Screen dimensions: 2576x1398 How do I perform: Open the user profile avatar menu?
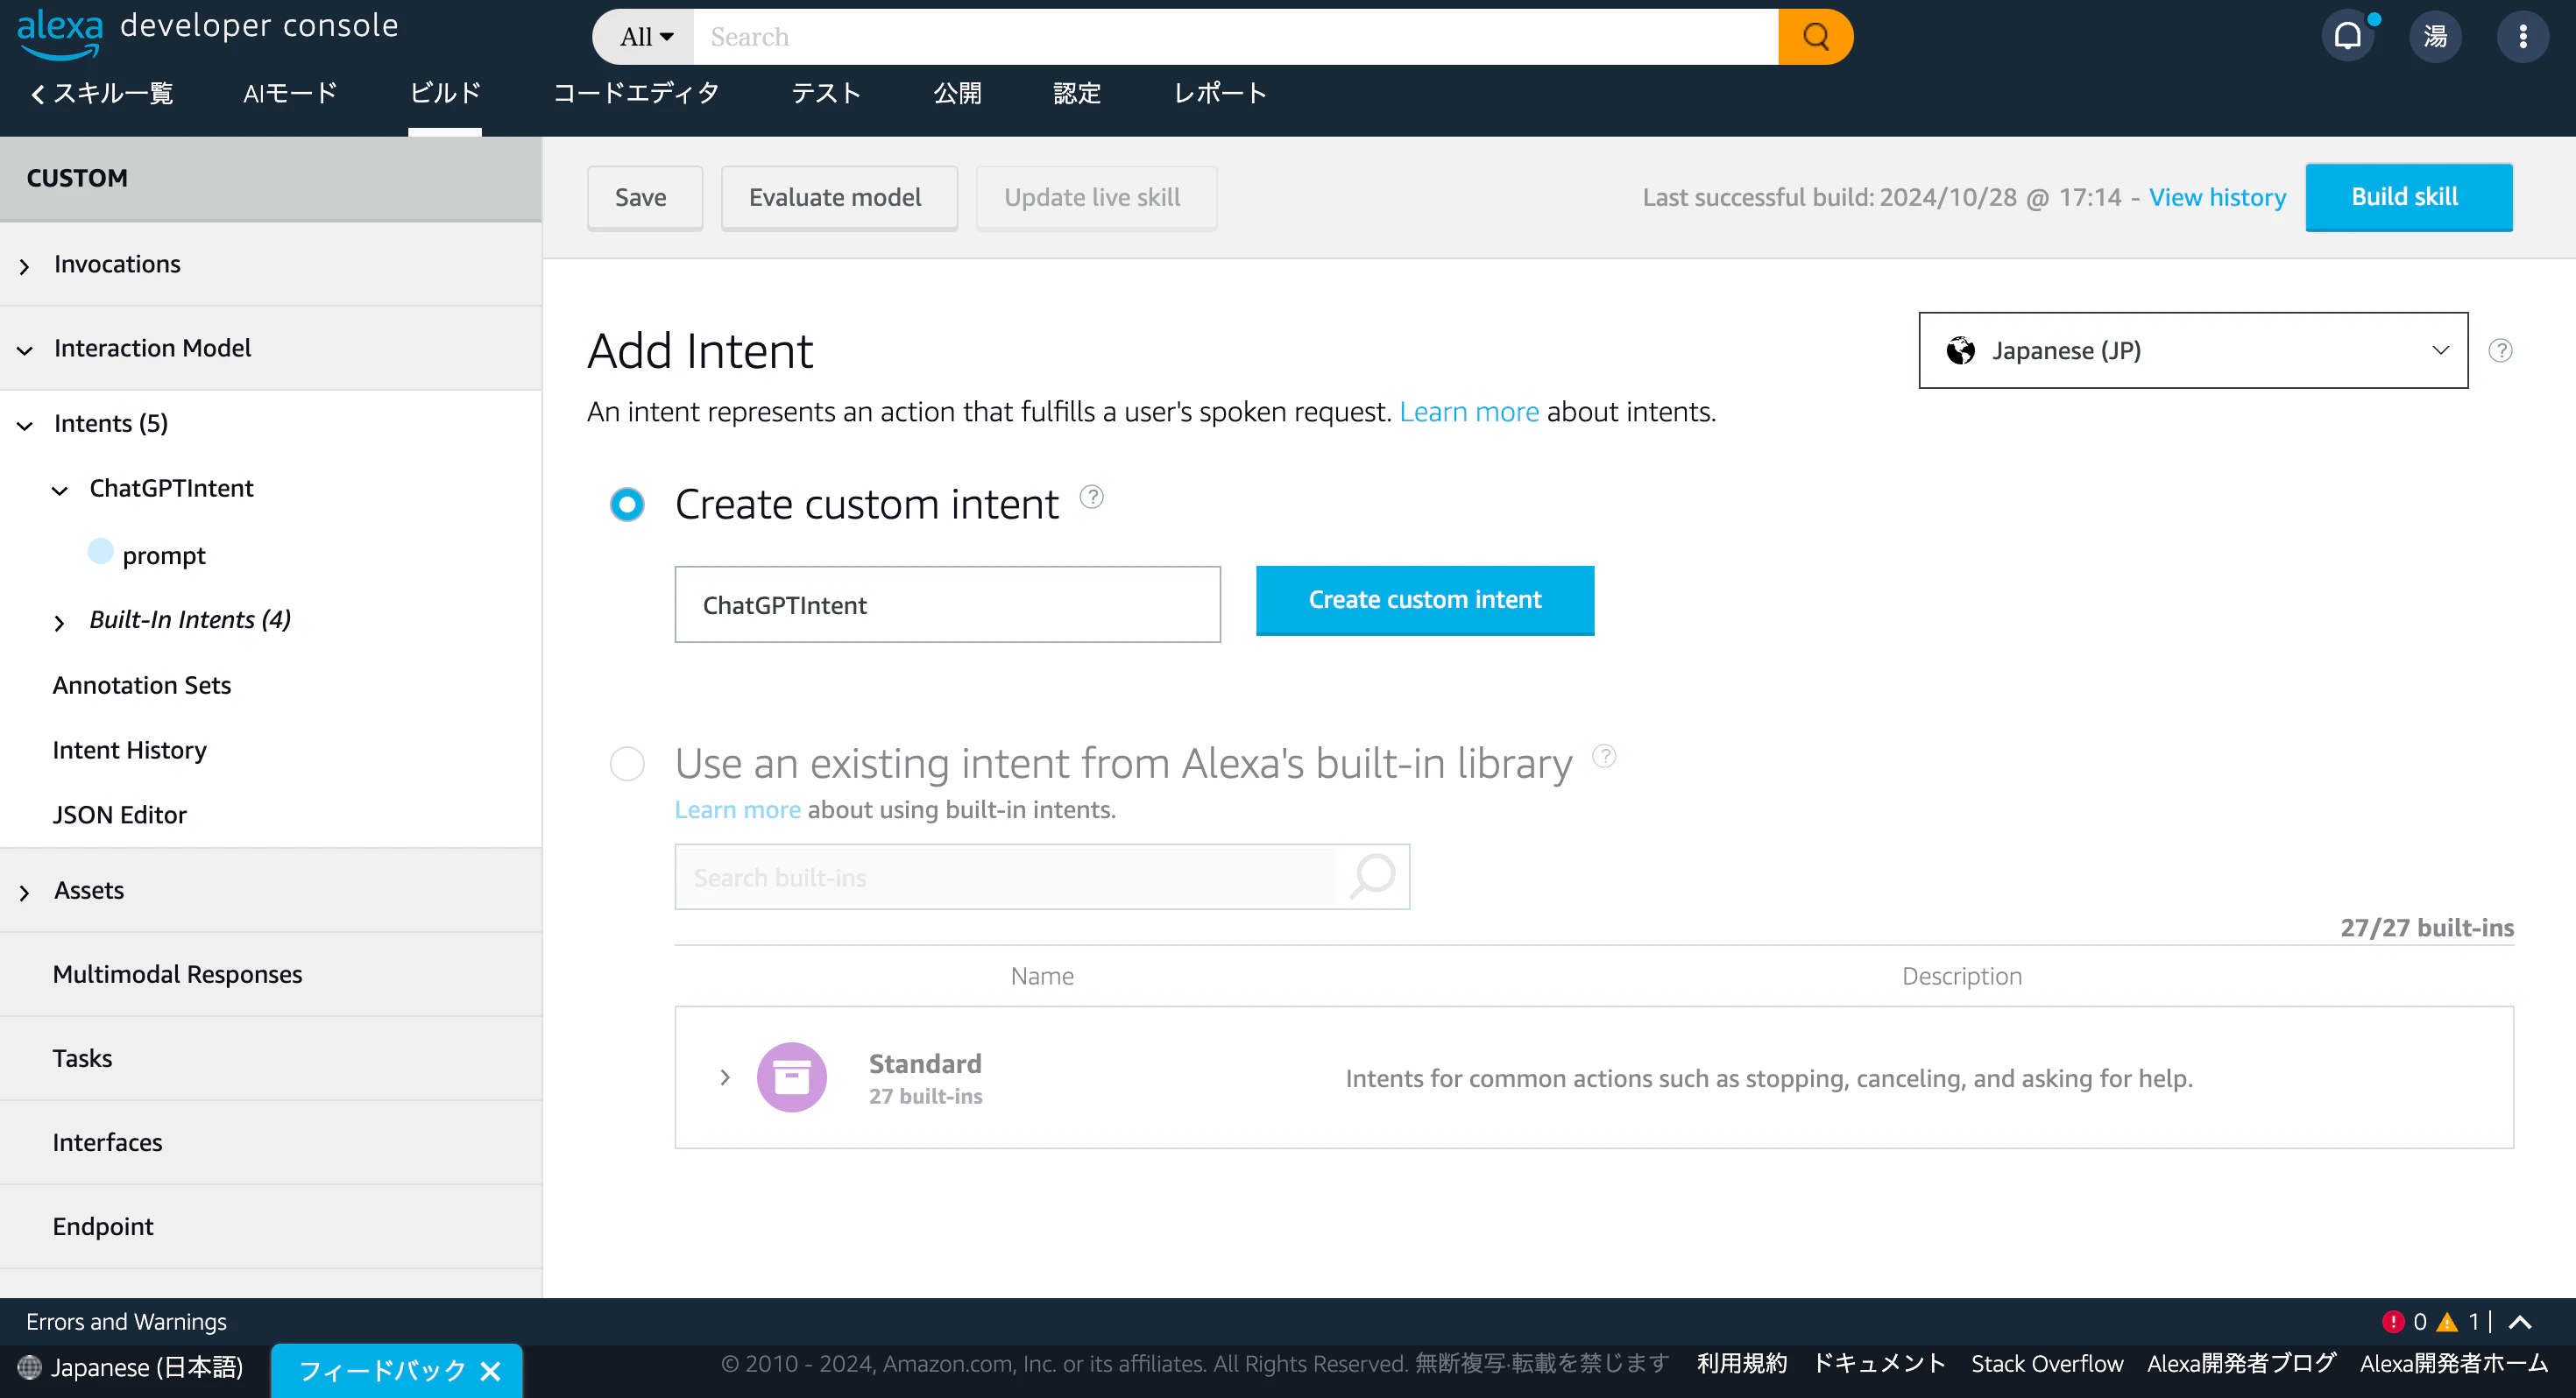point(2435,37)
